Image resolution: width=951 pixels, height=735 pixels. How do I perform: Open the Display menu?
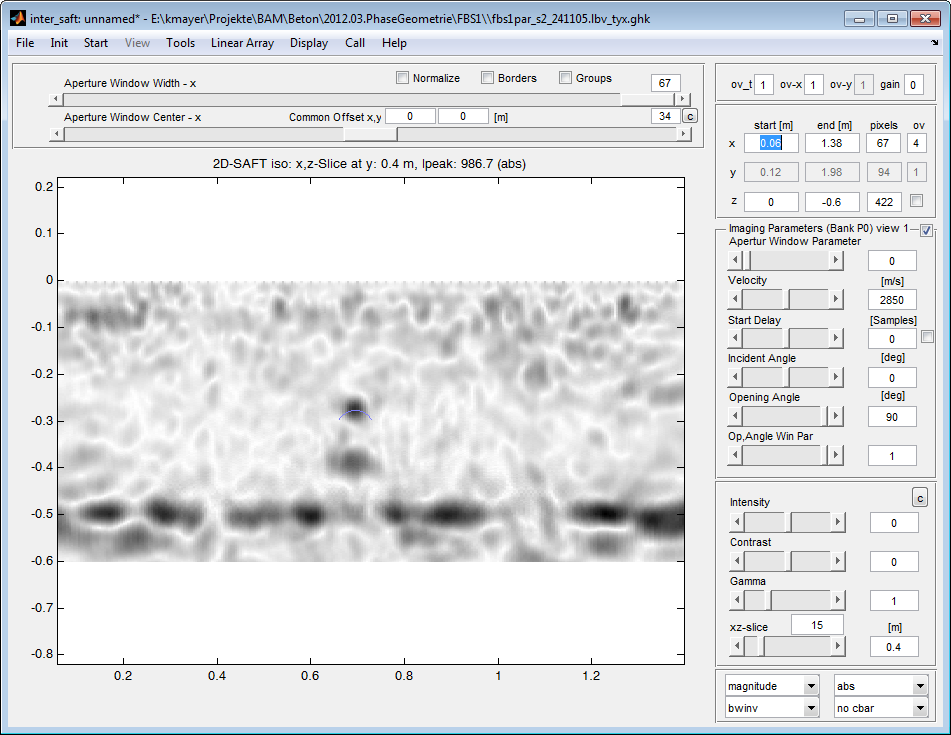[309, 43]
